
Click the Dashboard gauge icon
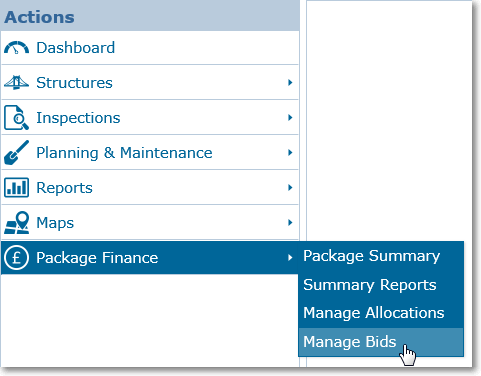[16, 48]
